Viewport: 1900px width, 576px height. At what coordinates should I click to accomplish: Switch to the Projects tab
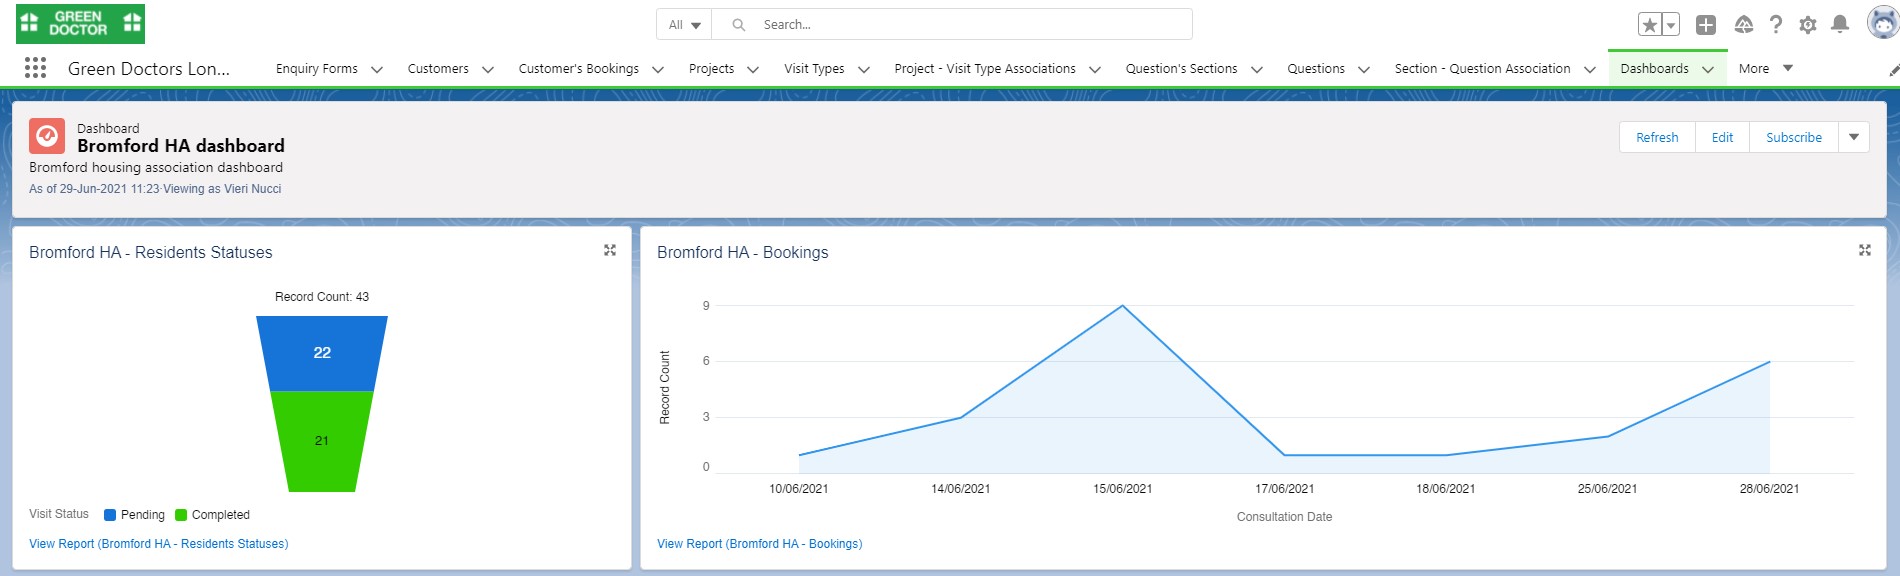pyautogui.click(x=711, y=68)
